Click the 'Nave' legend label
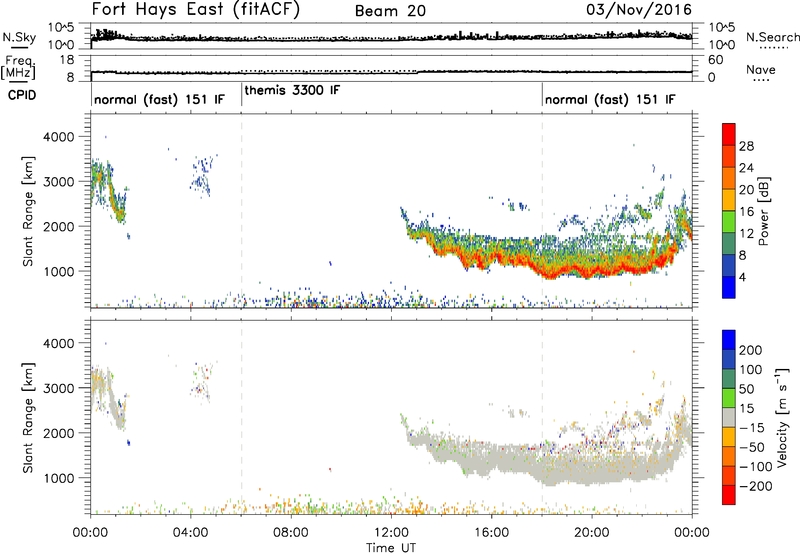This screenshot has width=800, height=554. click(x=761, y=70)
